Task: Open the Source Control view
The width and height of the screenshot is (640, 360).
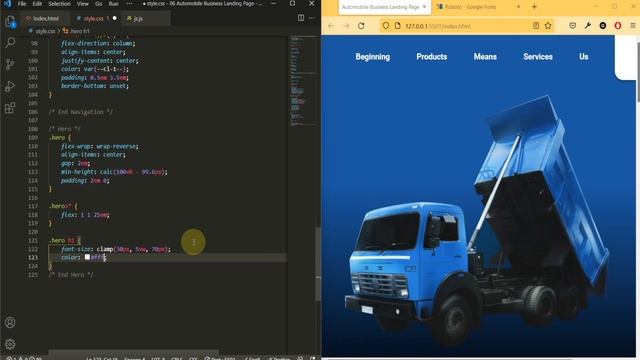Action: 10,64
